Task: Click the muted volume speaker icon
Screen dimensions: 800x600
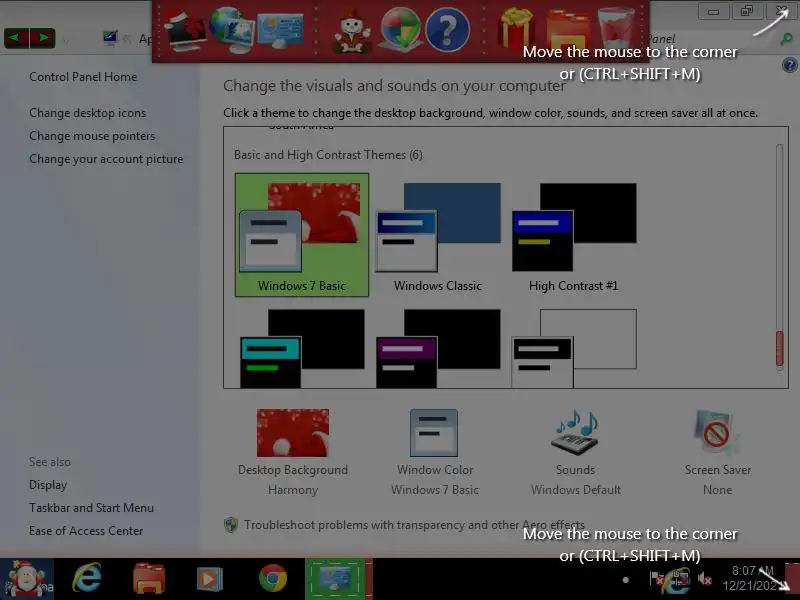Action: point(705,579)
